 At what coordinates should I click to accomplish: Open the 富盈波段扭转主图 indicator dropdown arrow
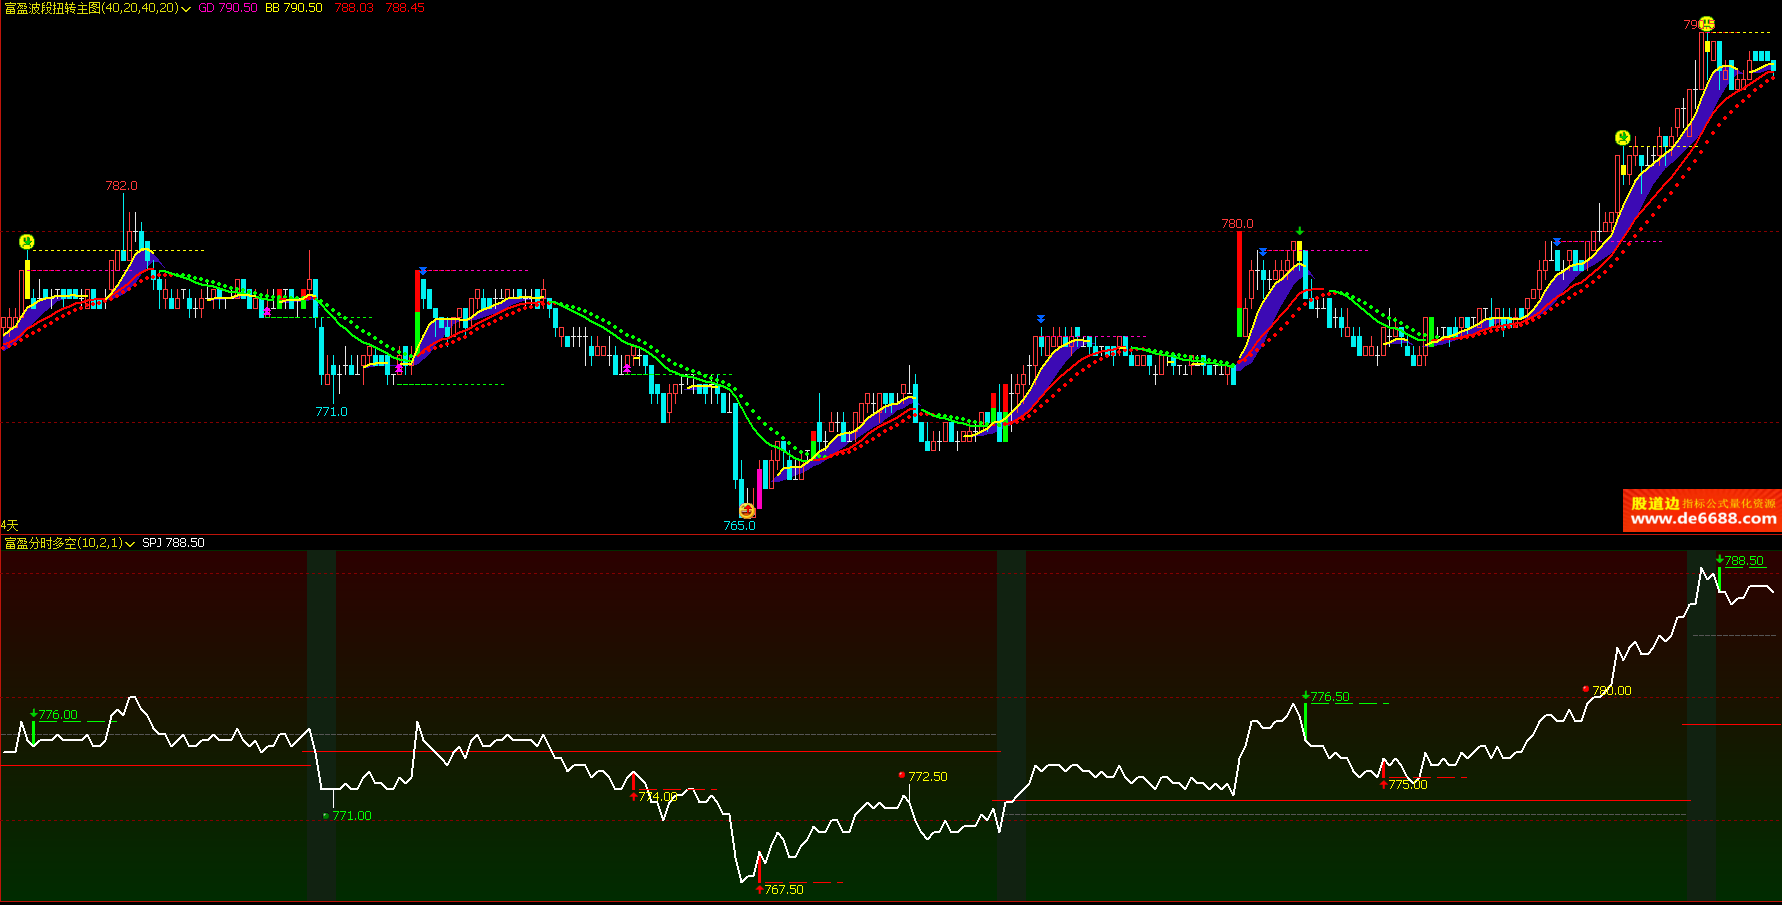point(186,9)
